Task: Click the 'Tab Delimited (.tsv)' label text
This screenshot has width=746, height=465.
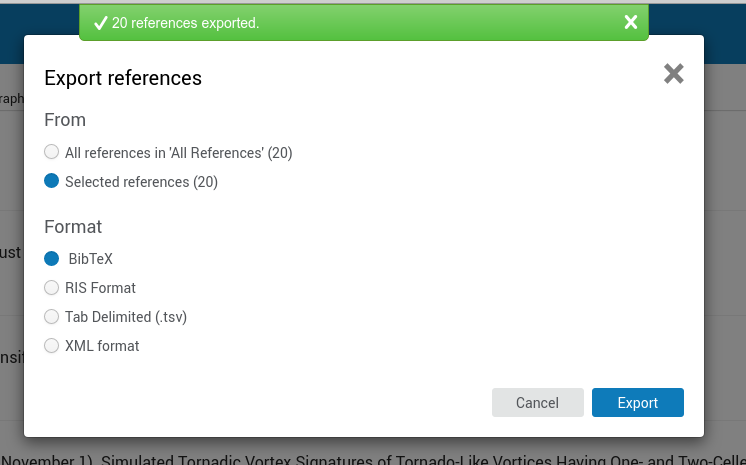Action: pyautogui.click(x=126, y=317)
